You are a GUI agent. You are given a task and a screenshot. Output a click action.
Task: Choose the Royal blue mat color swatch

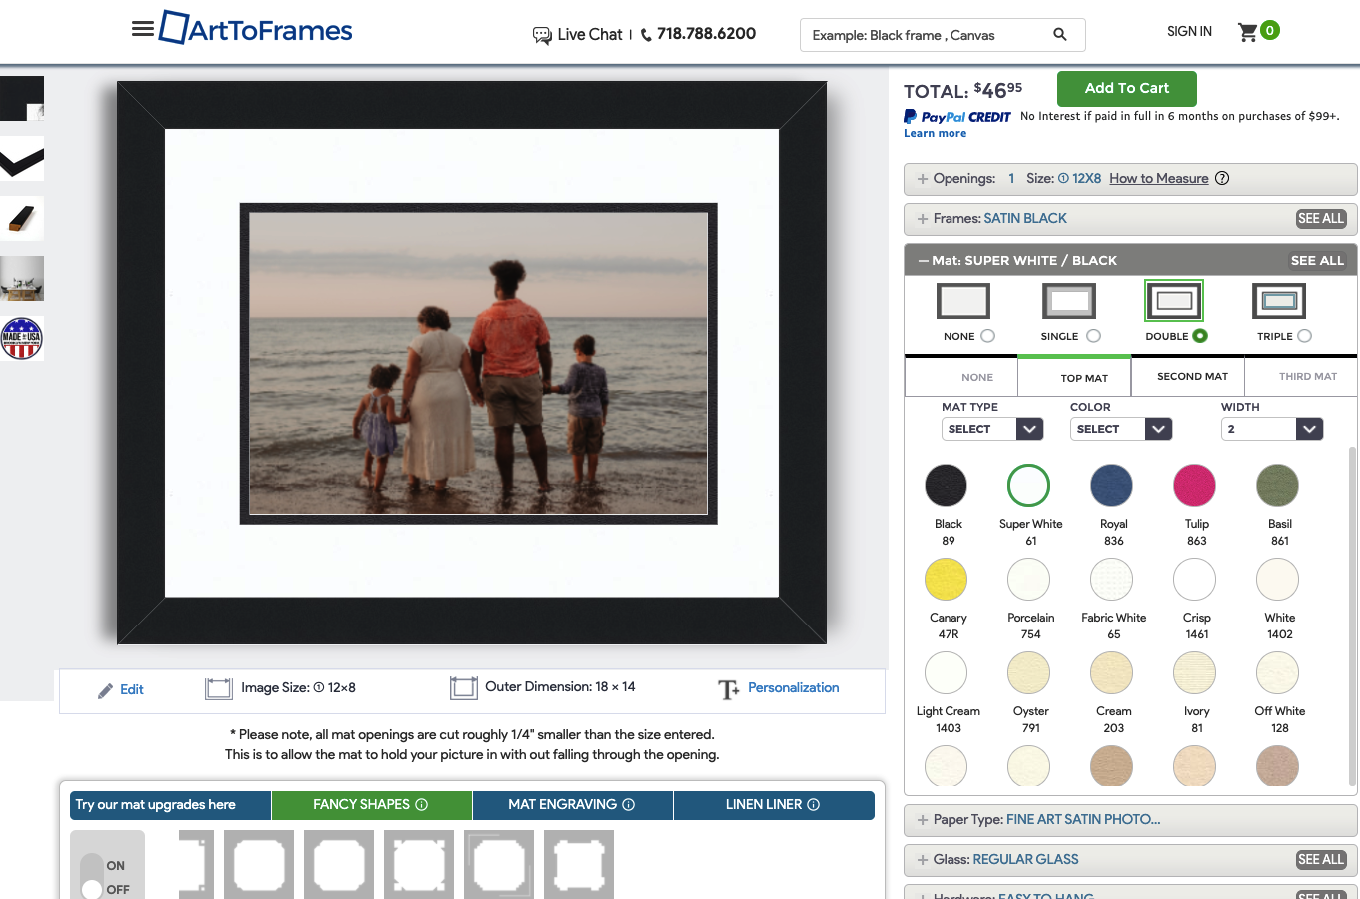(x=1111, y=486)
